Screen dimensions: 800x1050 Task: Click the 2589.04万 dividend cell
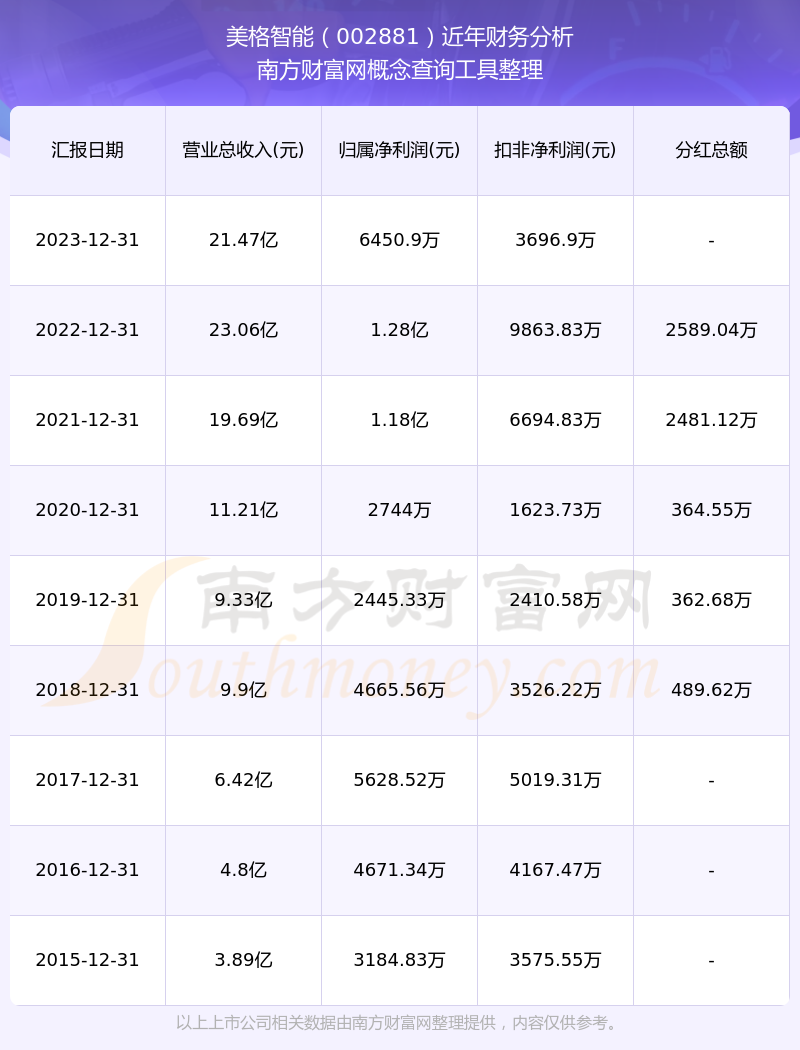711,330
